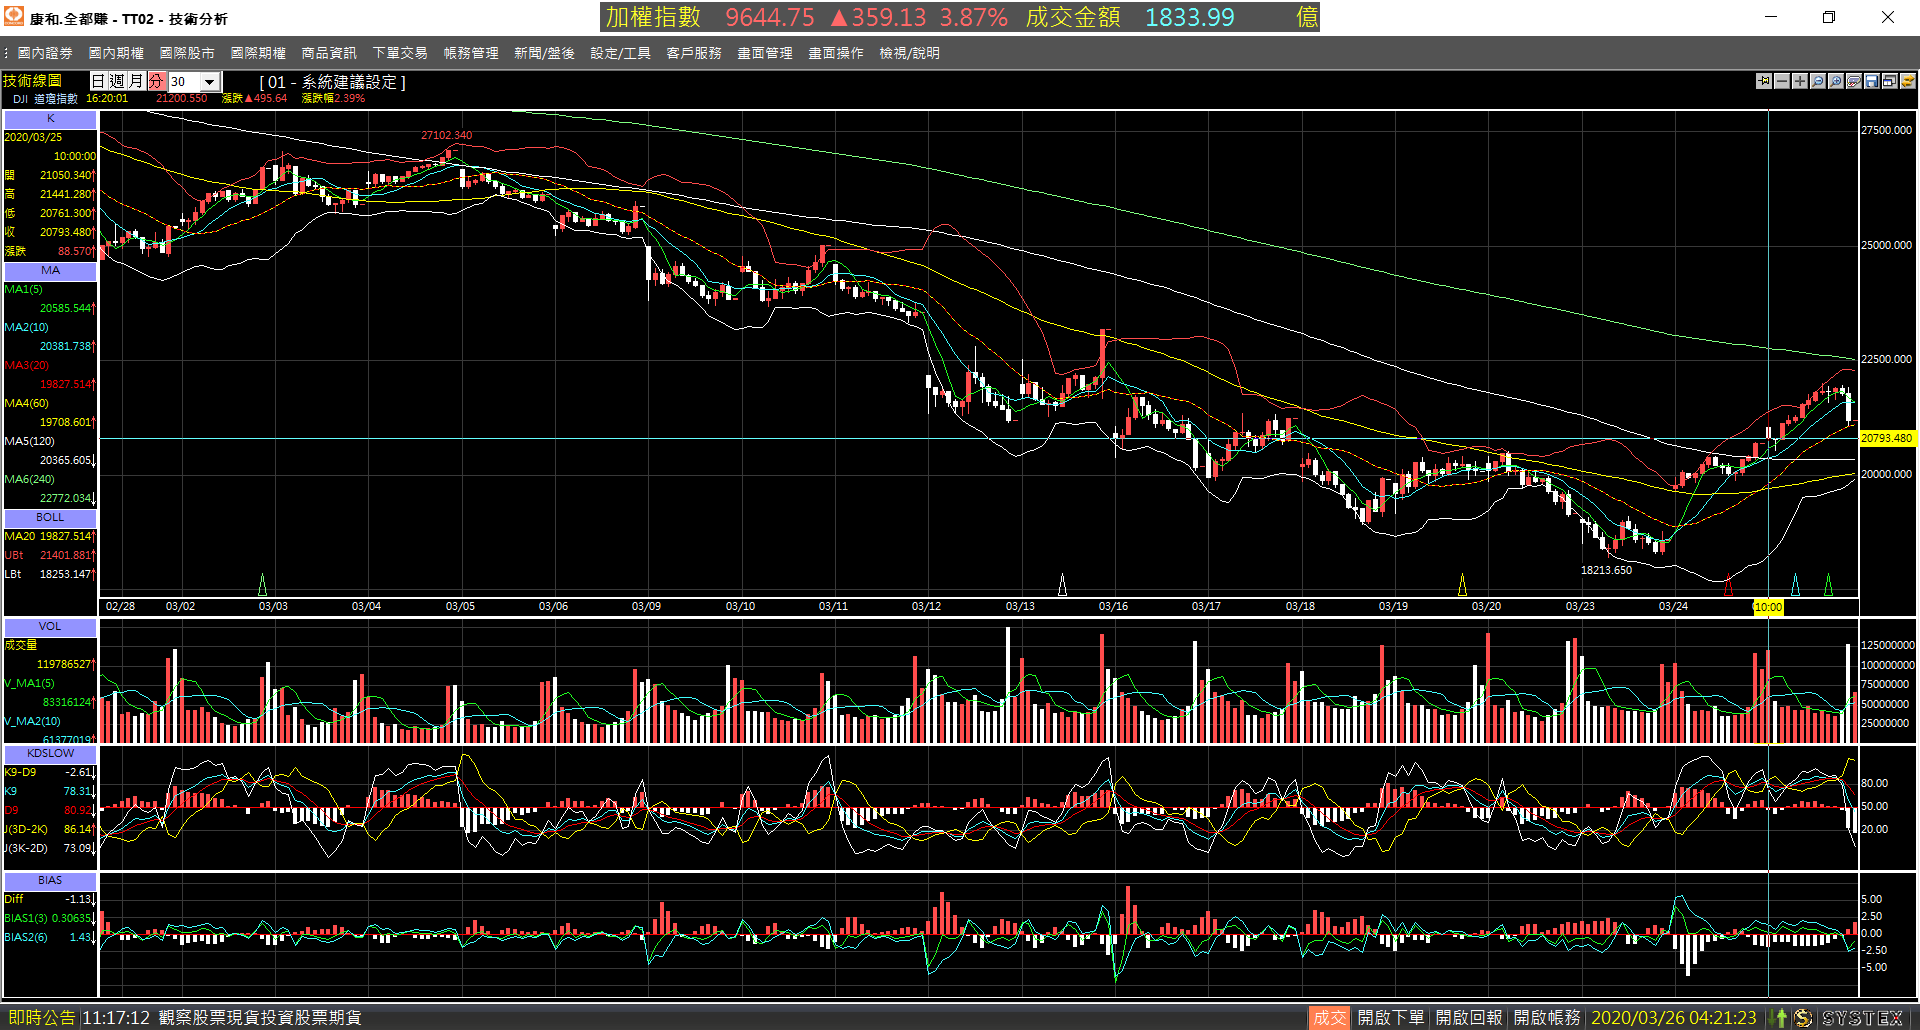Open the 下單交易 menu
Screen dimensions: 1920x1030
coord(400,53)
